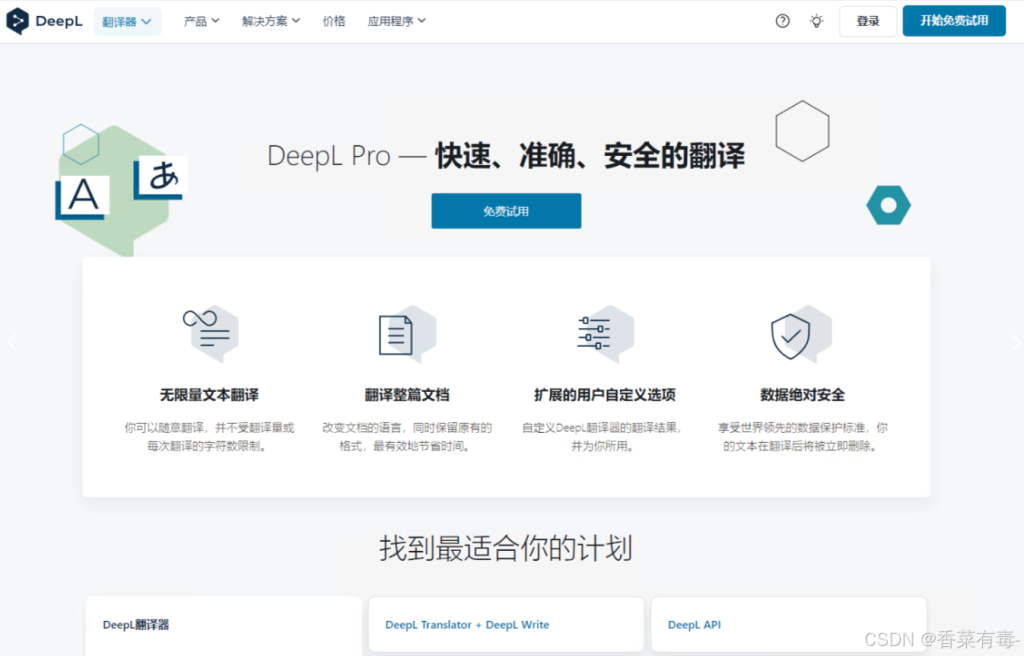1024x656 pixels.
Task: Click the right carousel arrow
Action: 1015,342
